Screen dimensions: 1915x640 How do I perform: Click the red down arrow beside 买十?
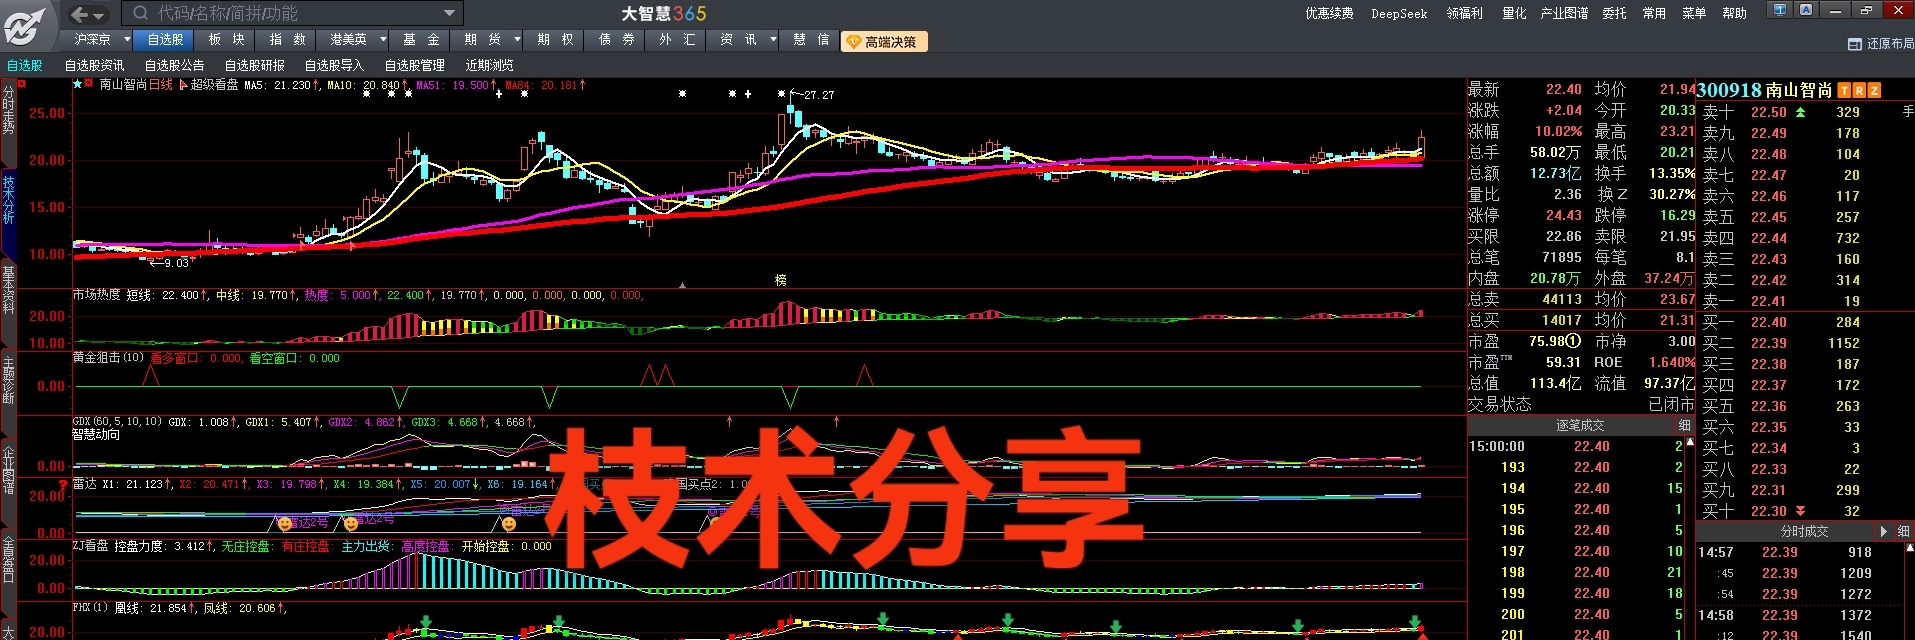[1800, 511]
